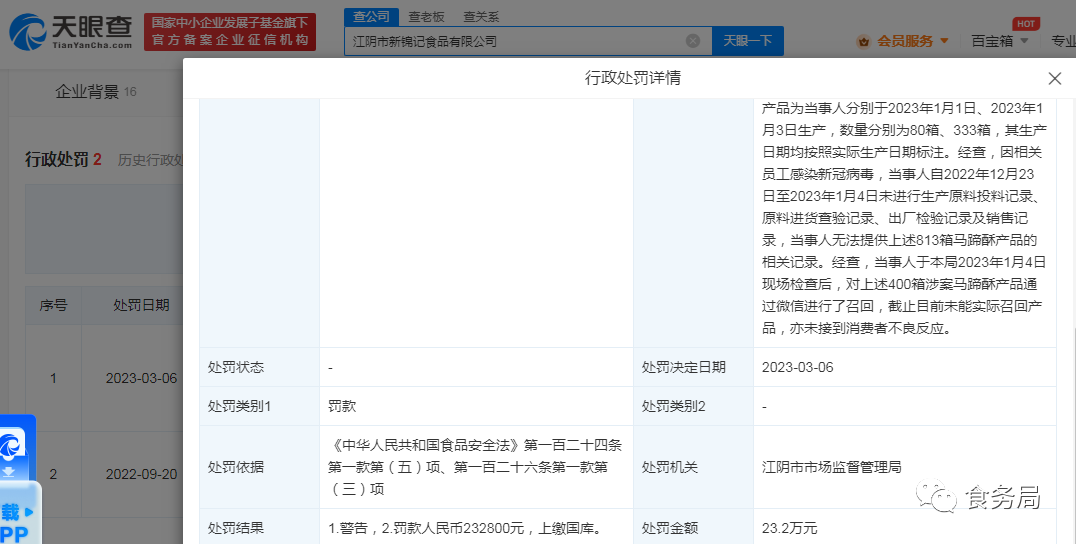Click the TianYanCha logo
1076x544 pixels.
pyautogui.click(x=71, y=32)
